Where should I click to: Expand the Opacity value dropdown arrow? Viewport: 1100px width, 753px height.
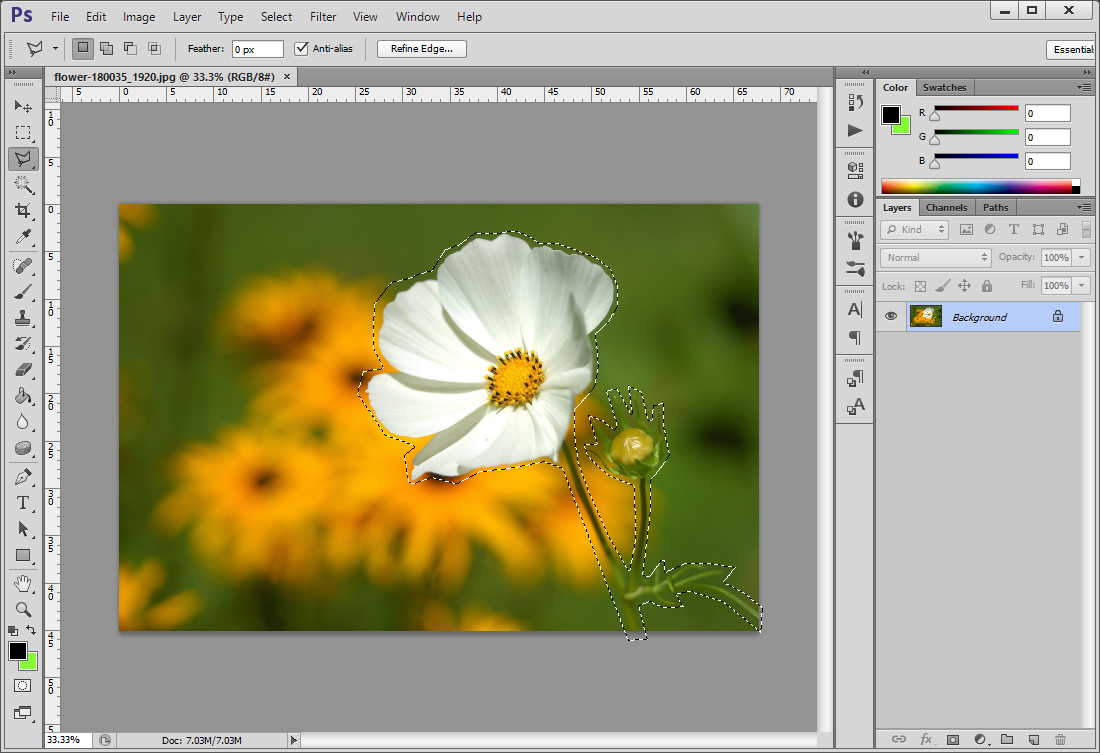pyautogui.click(x=1081, y=257)
